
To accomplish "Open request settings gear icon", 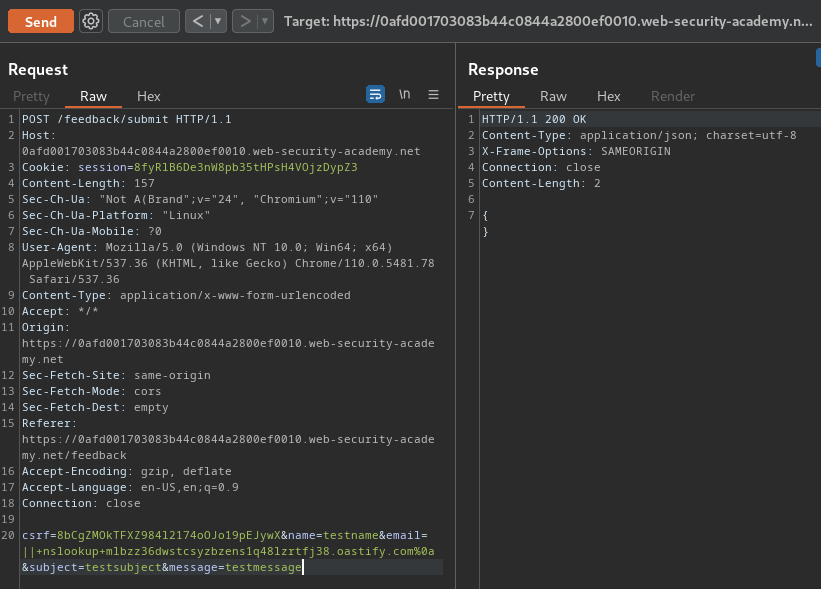I will coord(91,21).
